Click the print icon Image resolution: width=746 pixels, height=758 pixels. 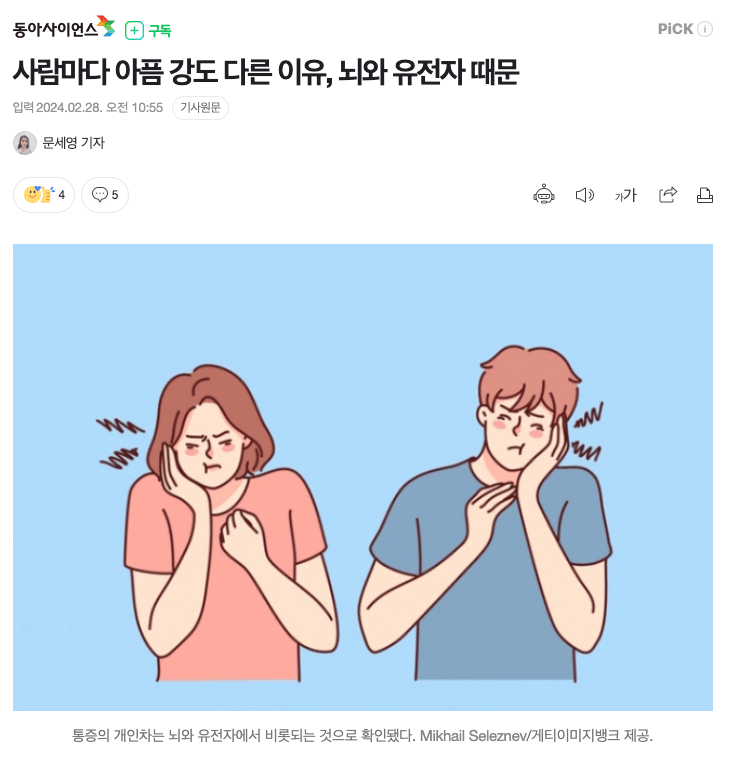704,195
